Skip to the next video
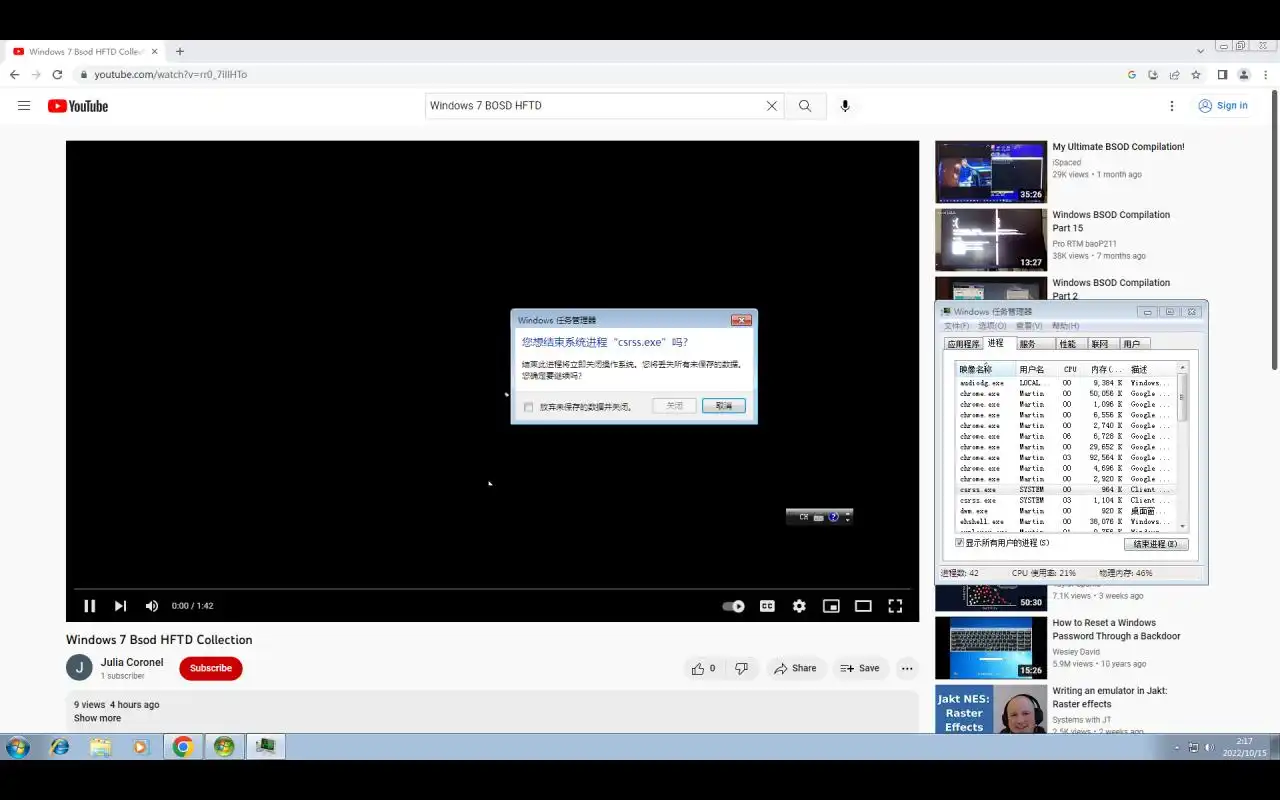Viewport: 1280px width, 800px height. click(x=120, y=606)
